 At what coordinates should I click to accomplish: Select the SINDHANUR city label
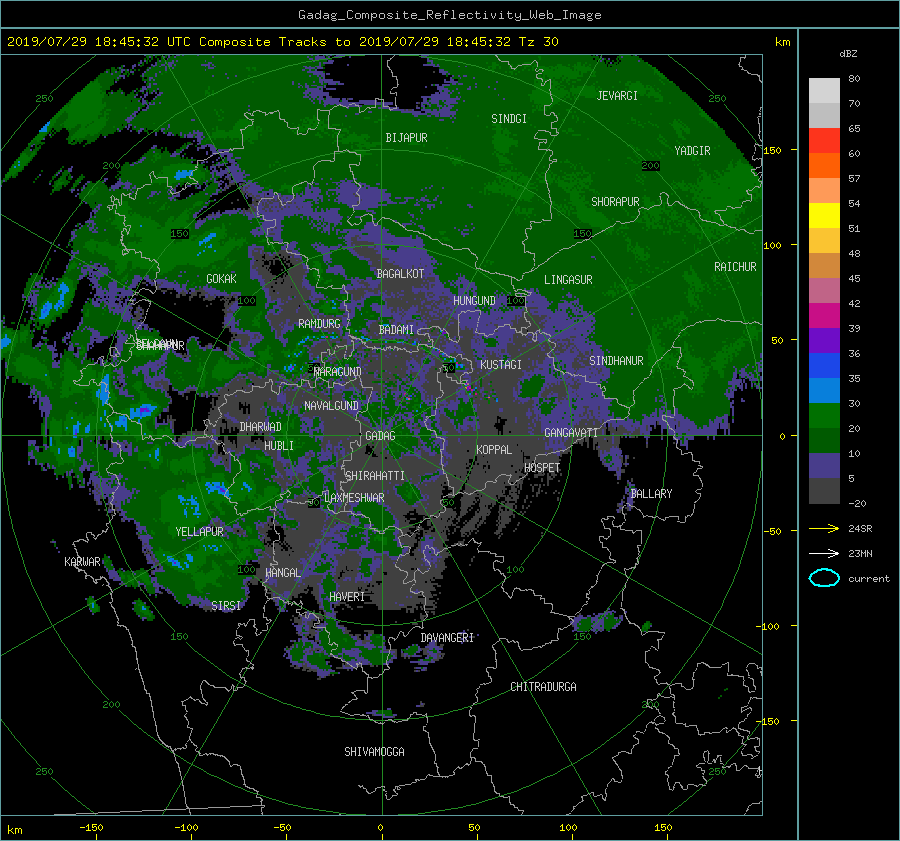point(616,361)
